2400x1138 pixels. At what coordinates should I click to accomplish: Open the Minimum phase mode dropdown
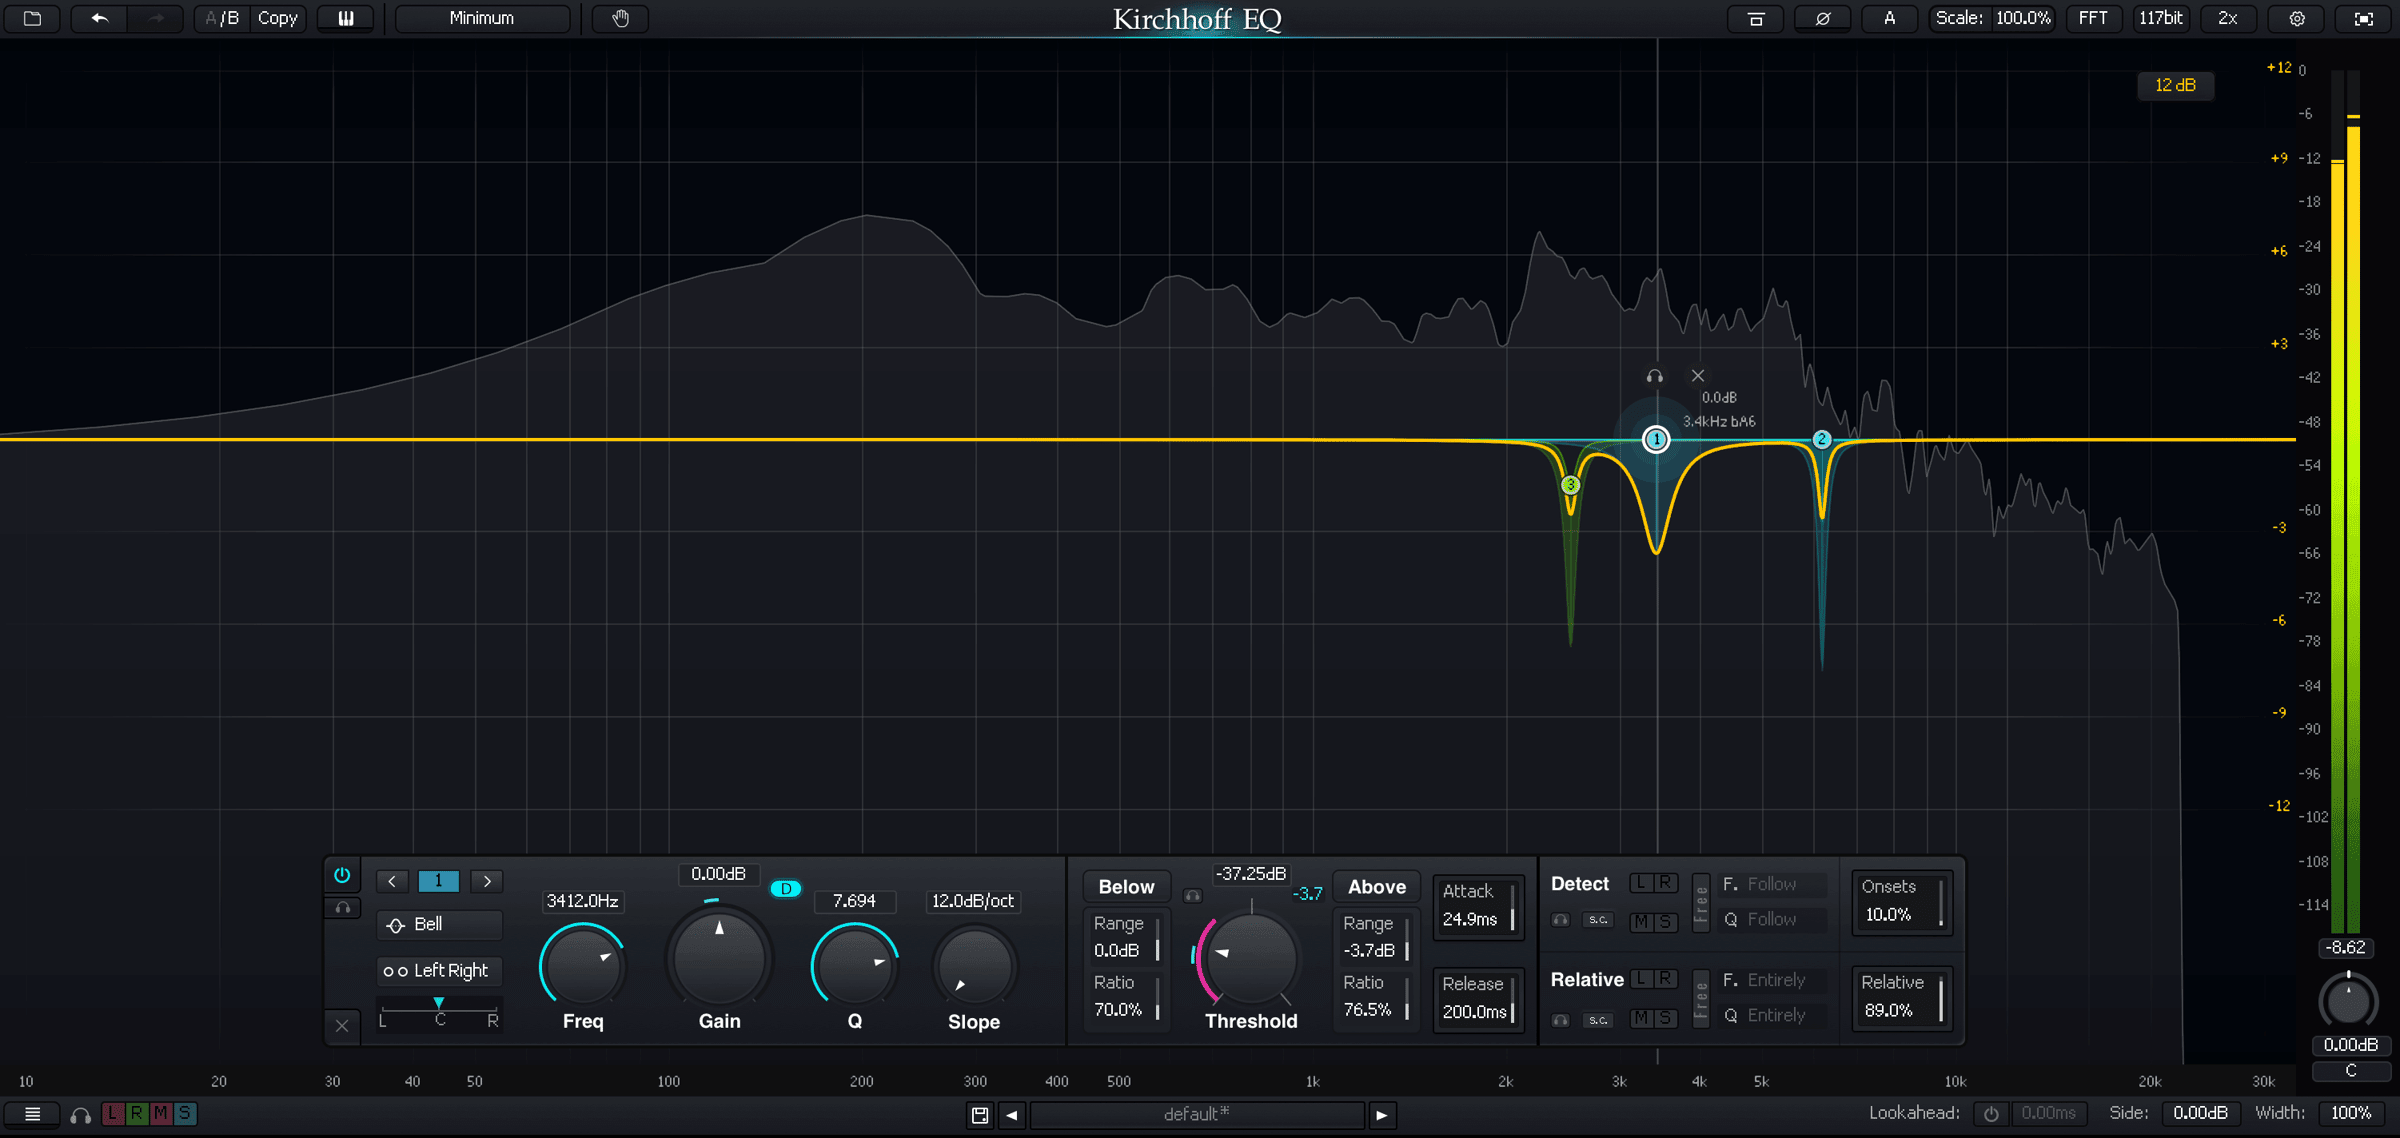(x=482, y=18)
